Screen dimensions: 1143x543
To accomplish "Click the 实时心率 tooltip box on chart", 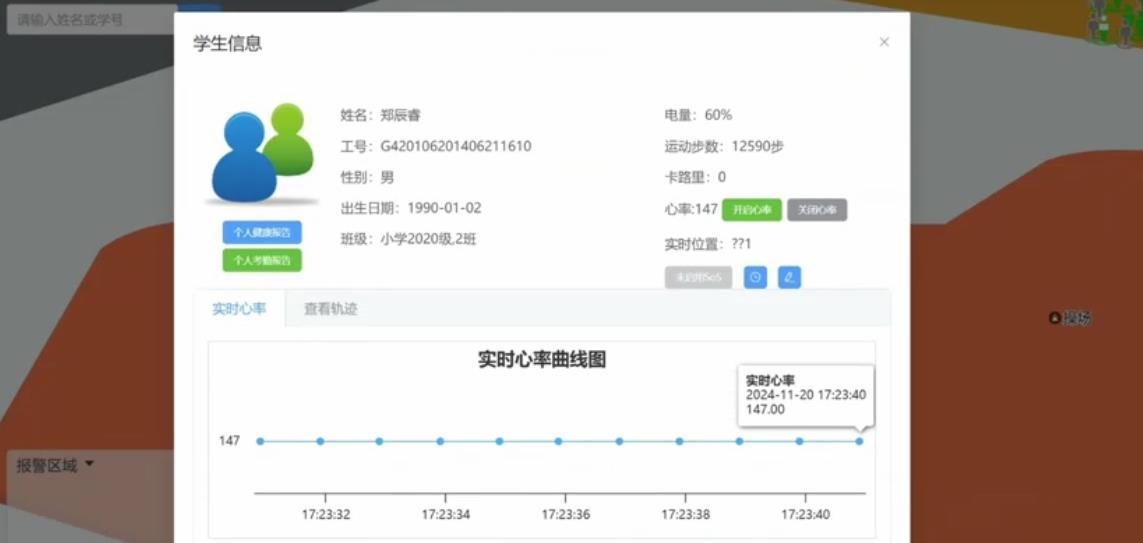I will tap(805, 394).
